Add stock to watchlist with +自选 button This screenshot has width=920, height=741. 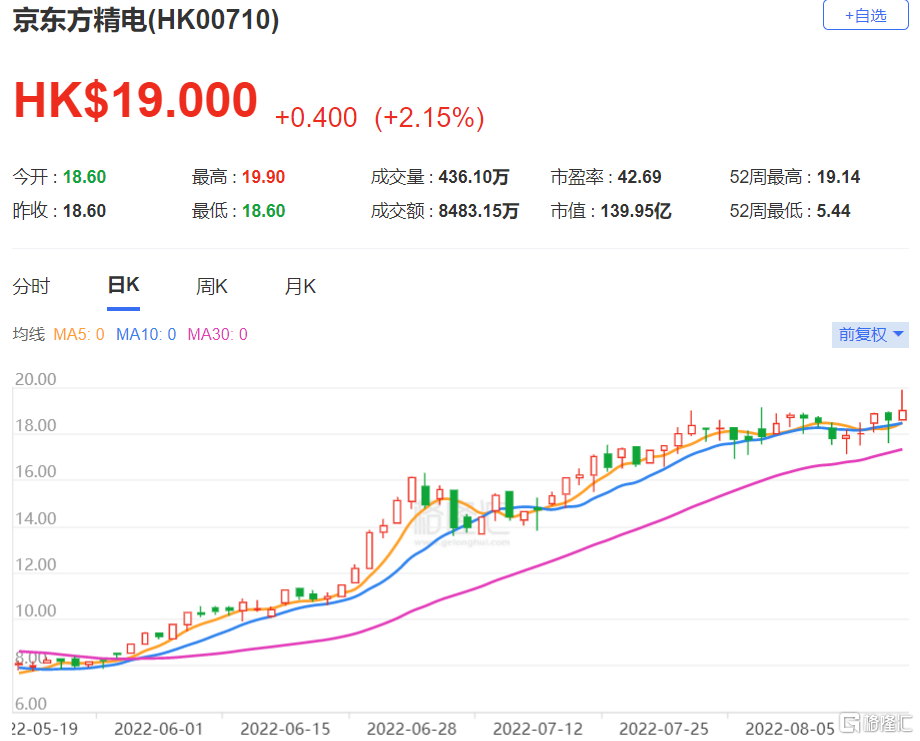pyautogui.click(x=865, y=15)
